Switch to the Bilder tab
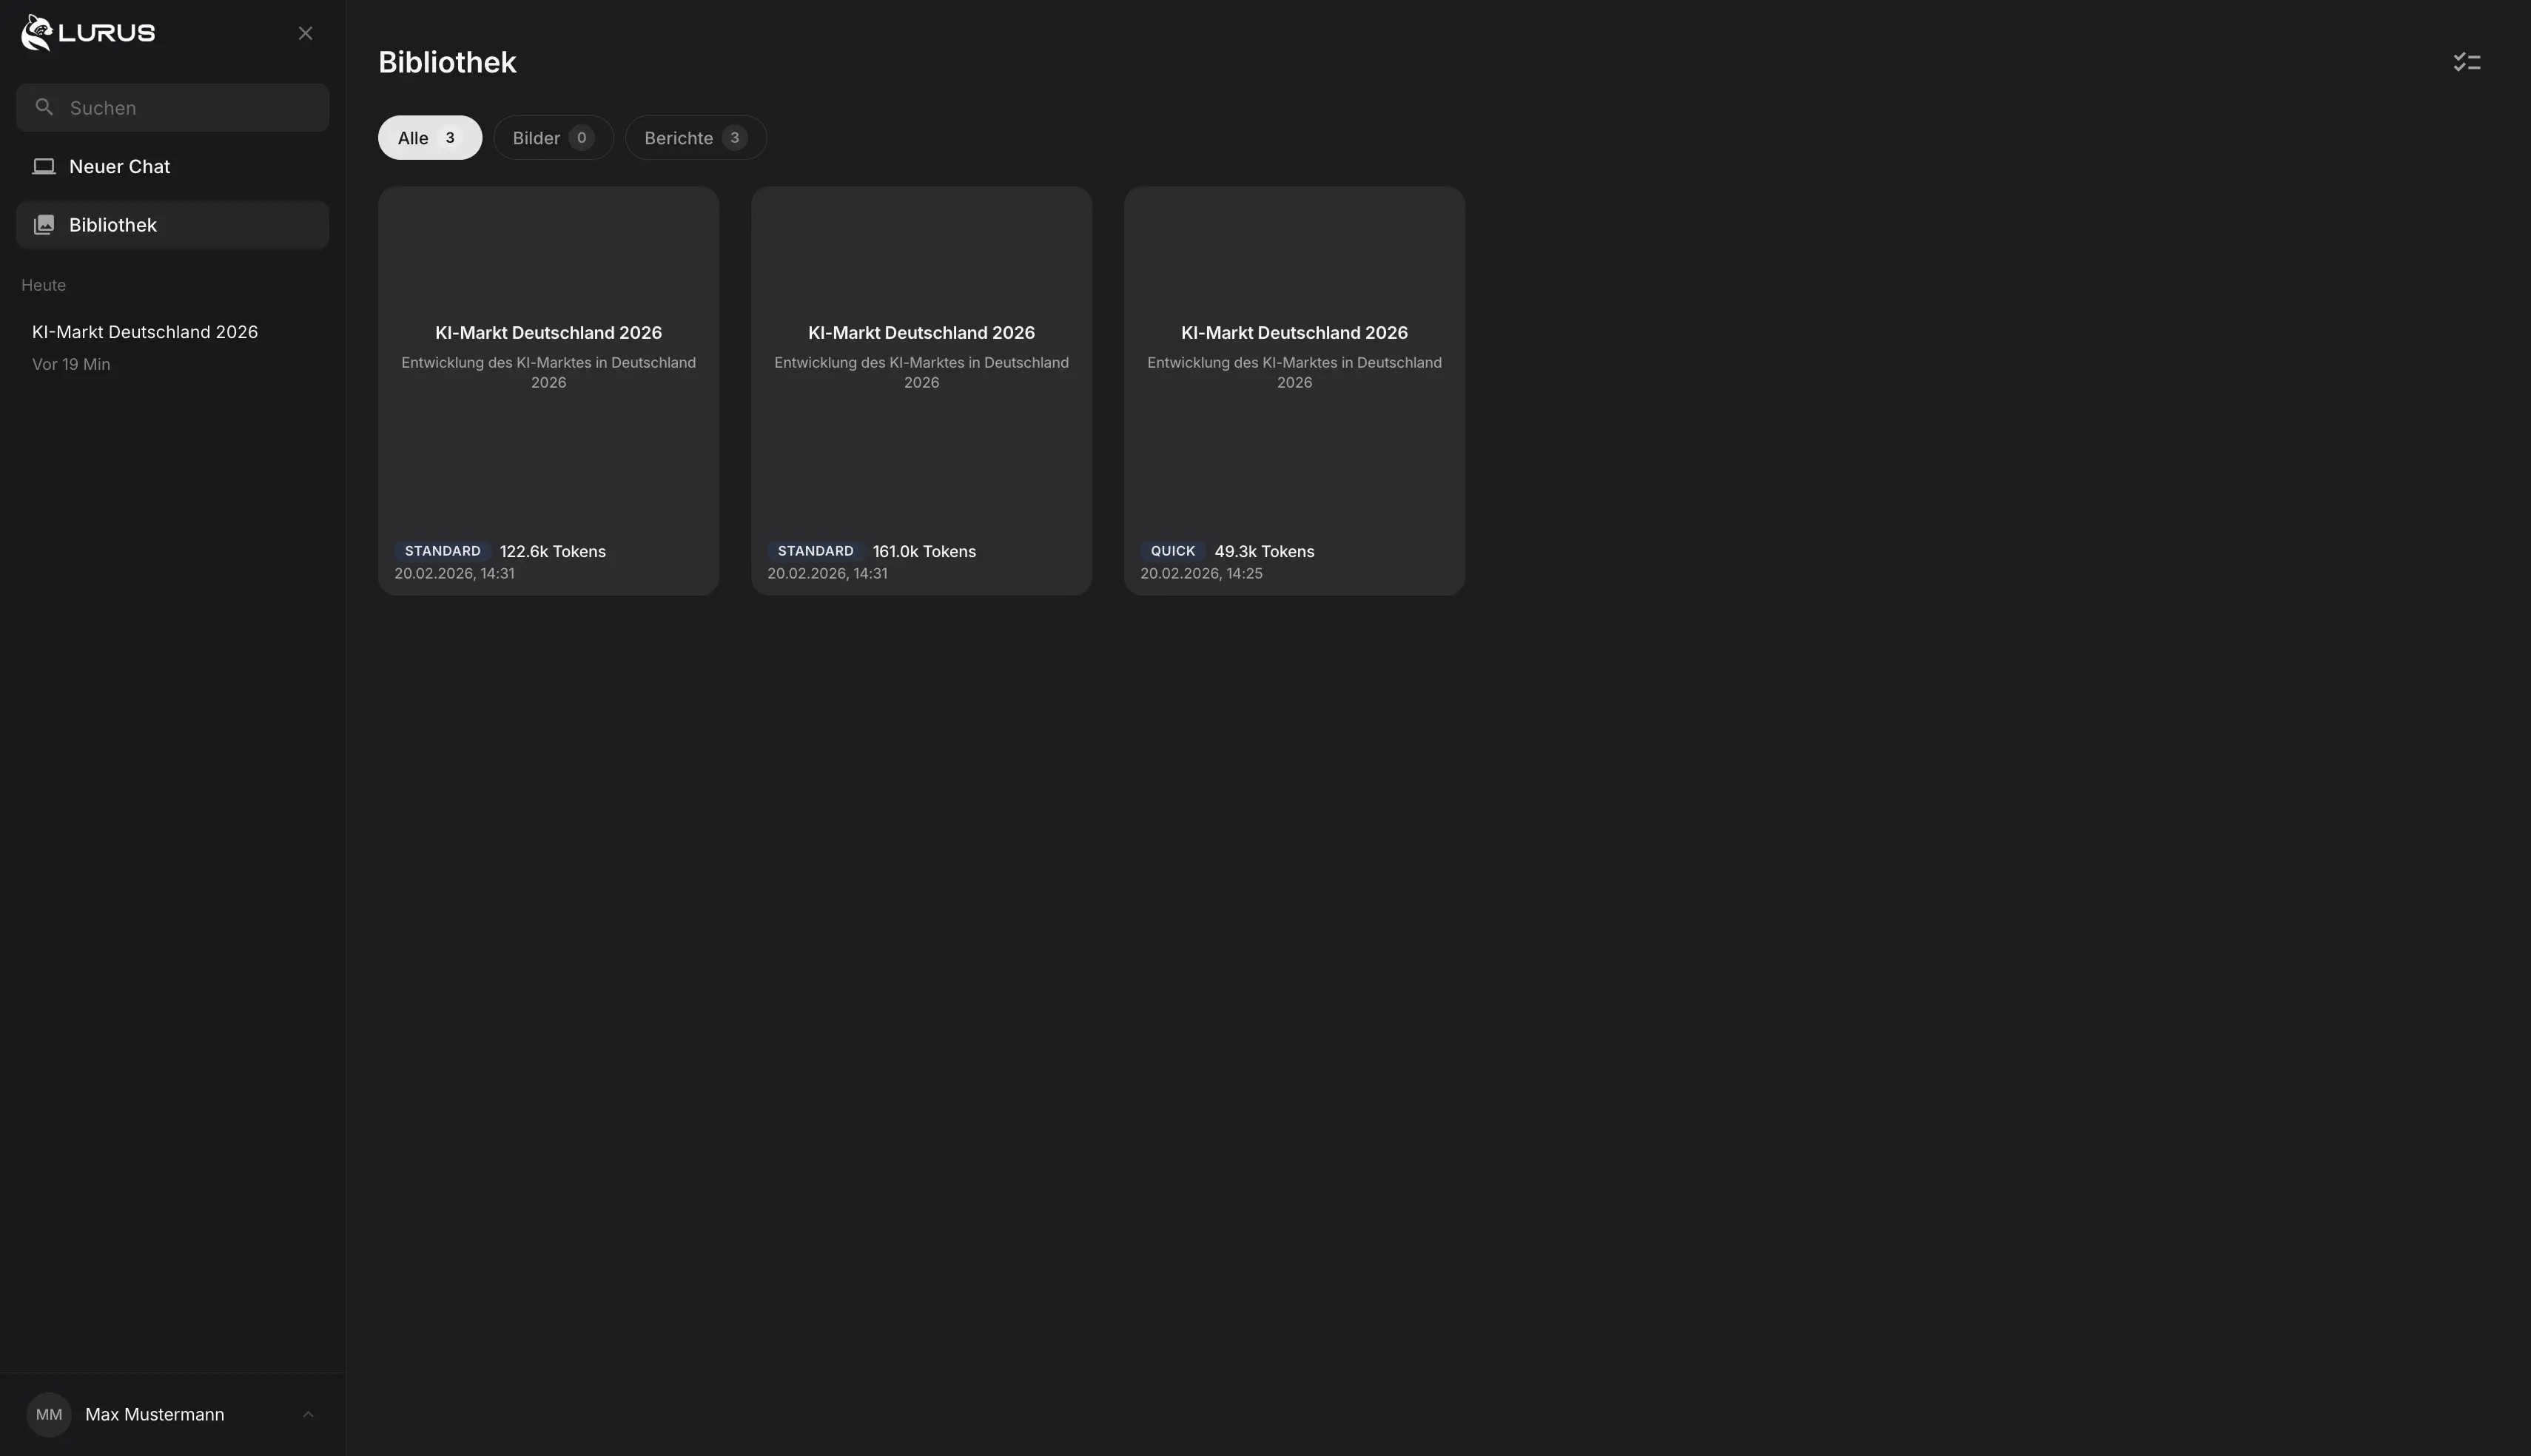This screenshot has width=2531, height=1456. click(553, 138)
